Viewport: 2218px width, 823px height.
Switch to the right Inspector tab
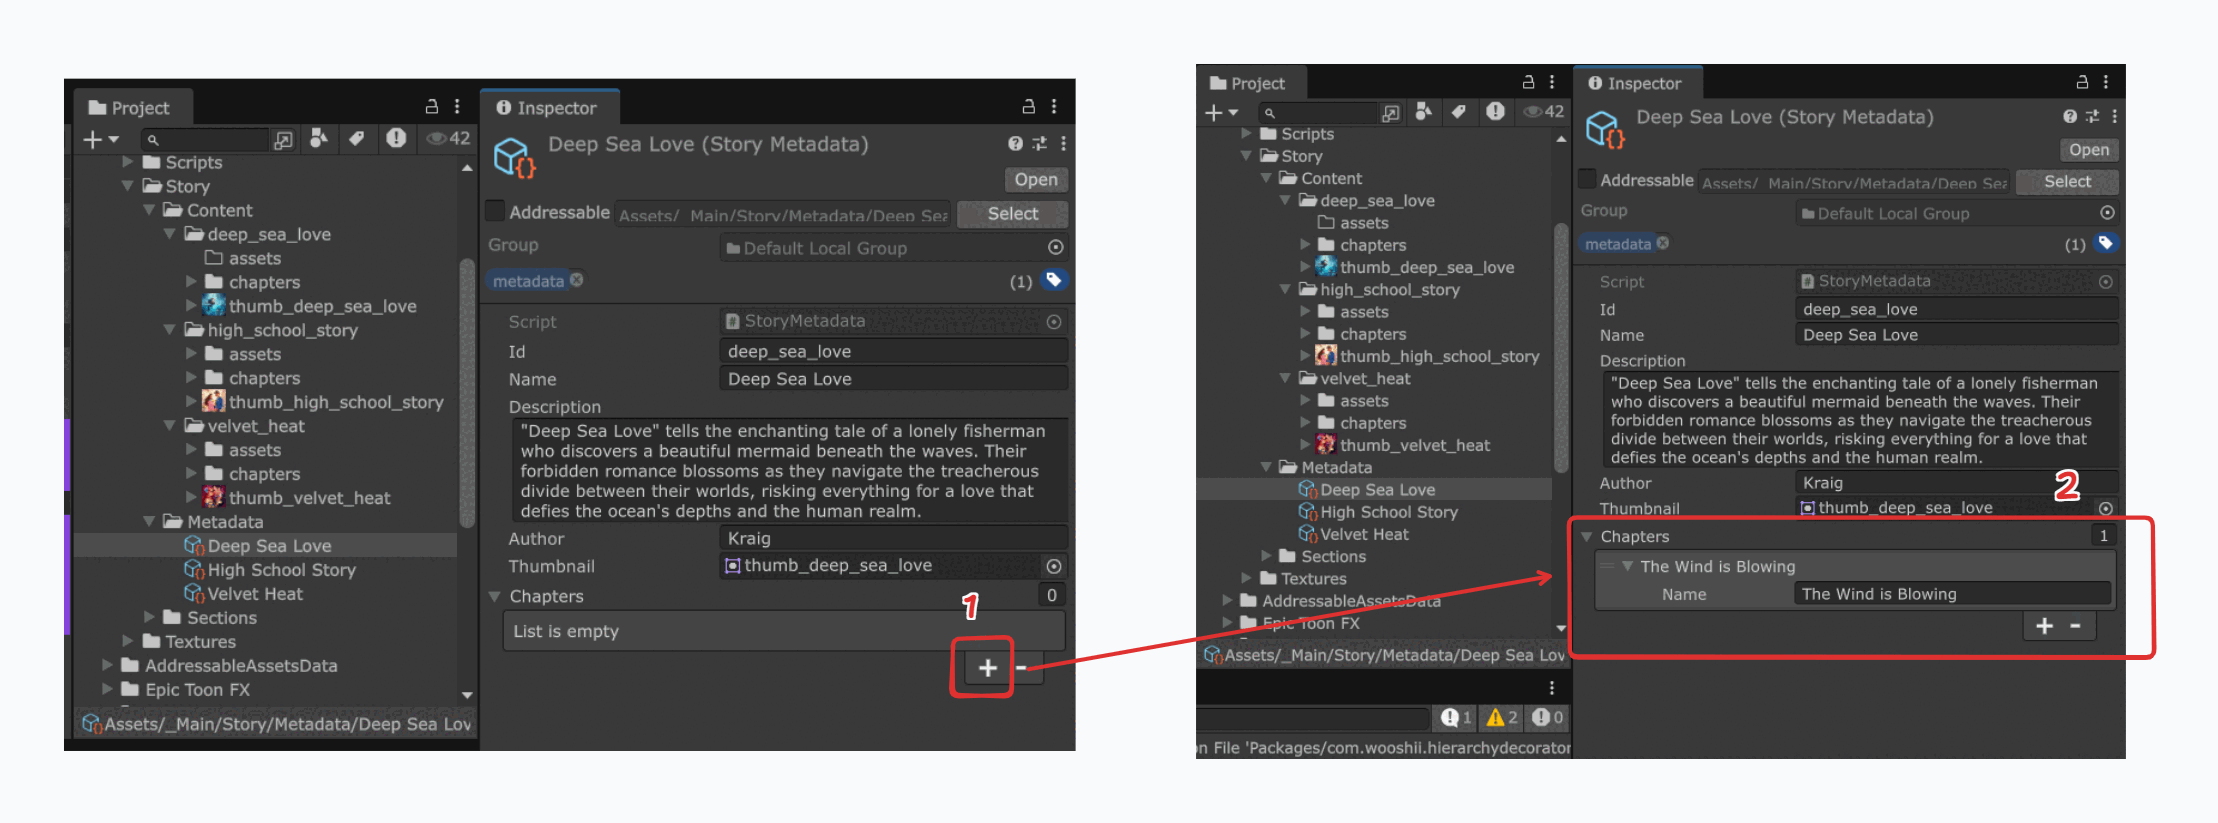pyautogui.click(x=1635, y=83)
